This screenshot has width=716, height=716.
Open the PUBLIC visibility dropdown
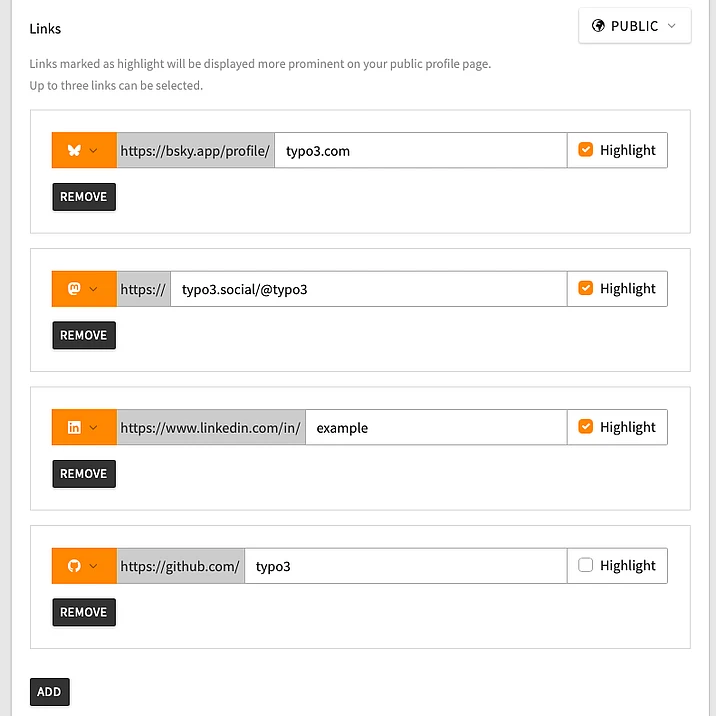(x=634, y=26)
